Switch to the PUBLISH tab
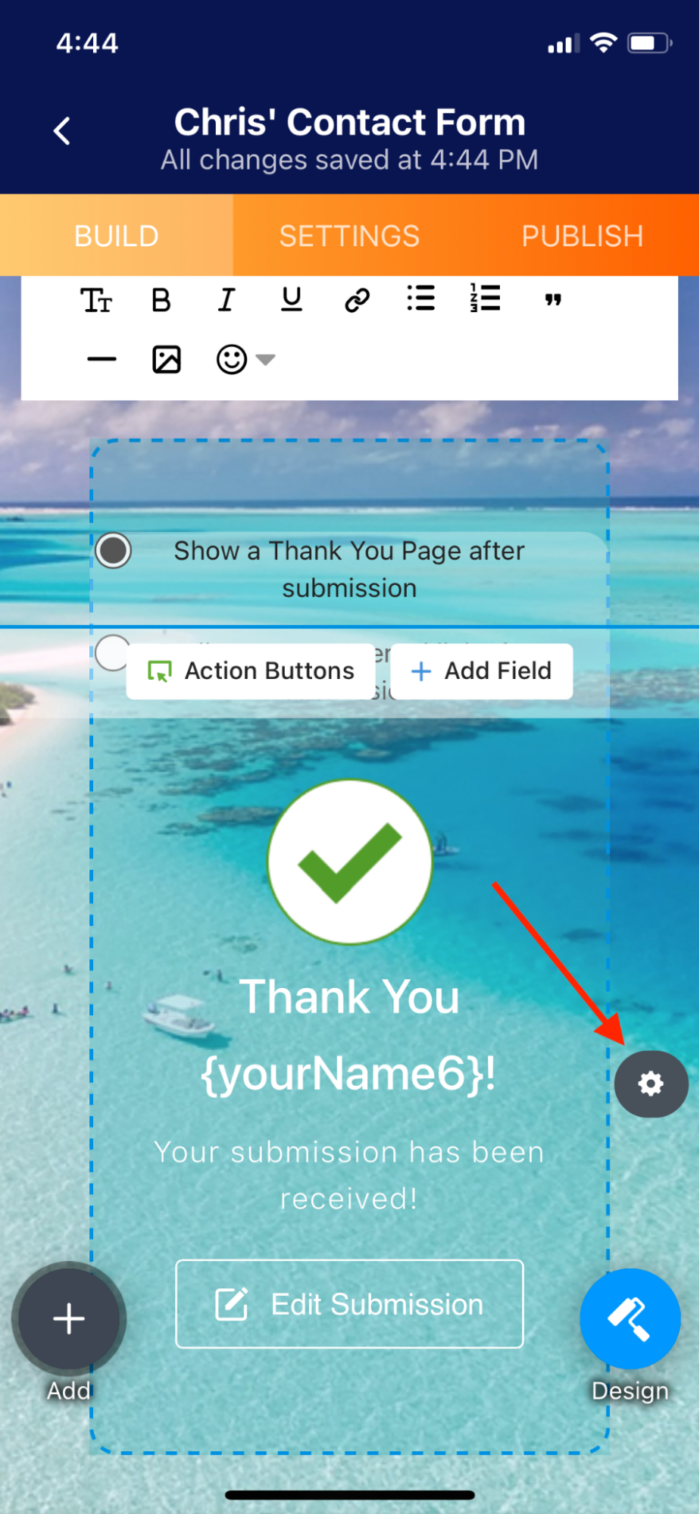 point(582,236)
